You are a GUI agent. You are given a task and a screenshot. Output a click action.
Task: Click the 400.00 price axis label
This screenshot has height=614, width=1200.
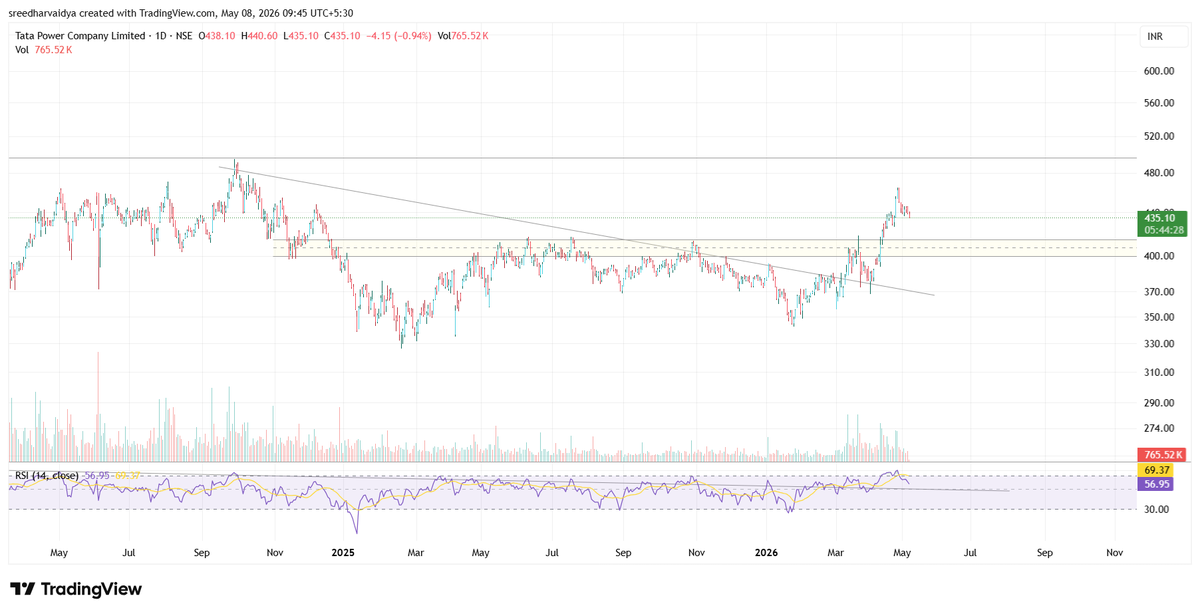click(x=1158, y=256)
